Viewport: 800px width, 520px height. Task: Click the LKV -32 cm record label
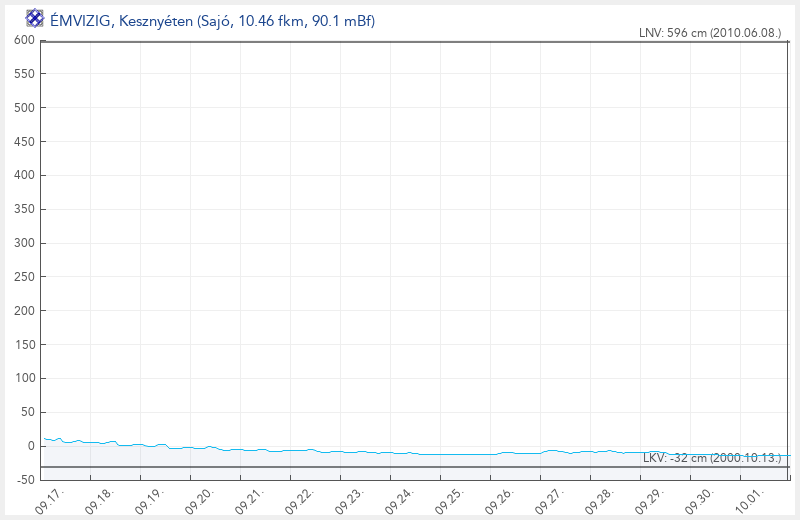[711, 457]
